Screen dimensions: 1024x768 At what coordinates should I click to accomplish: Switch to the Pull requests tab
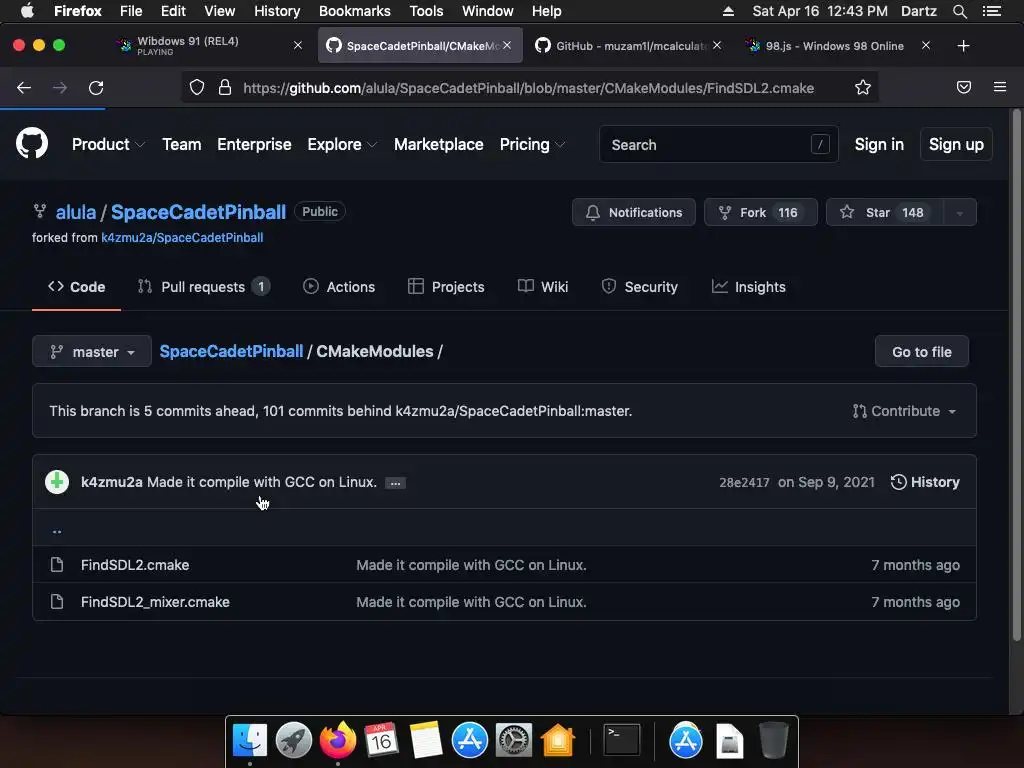coord(203,287)
